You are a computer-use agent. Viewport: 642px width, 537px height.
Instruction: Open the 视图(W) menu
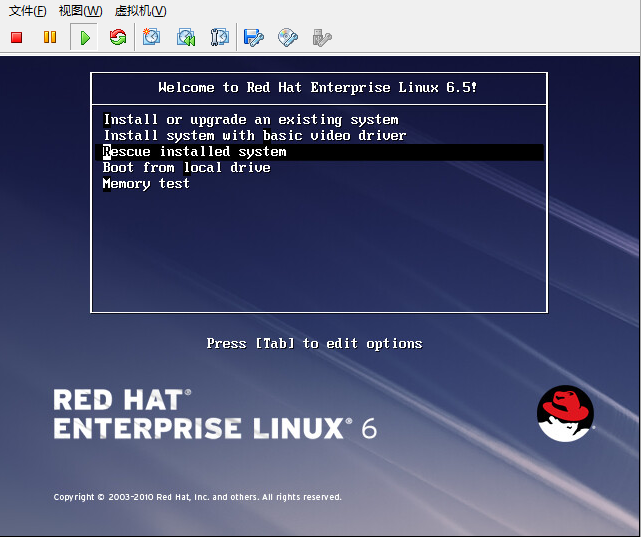pyautogui.click(x=80, y=11)
